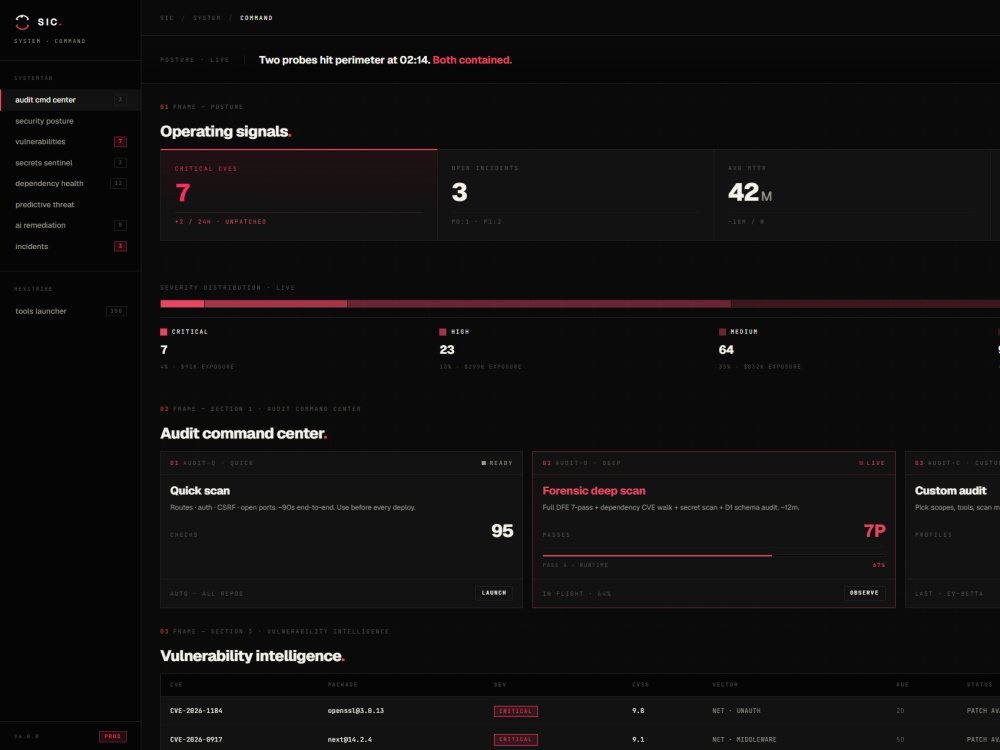Click CVE-2026-0917 row entry
Image resolution: width=1000 pixels, height=750 pixels.
point(196,740)
